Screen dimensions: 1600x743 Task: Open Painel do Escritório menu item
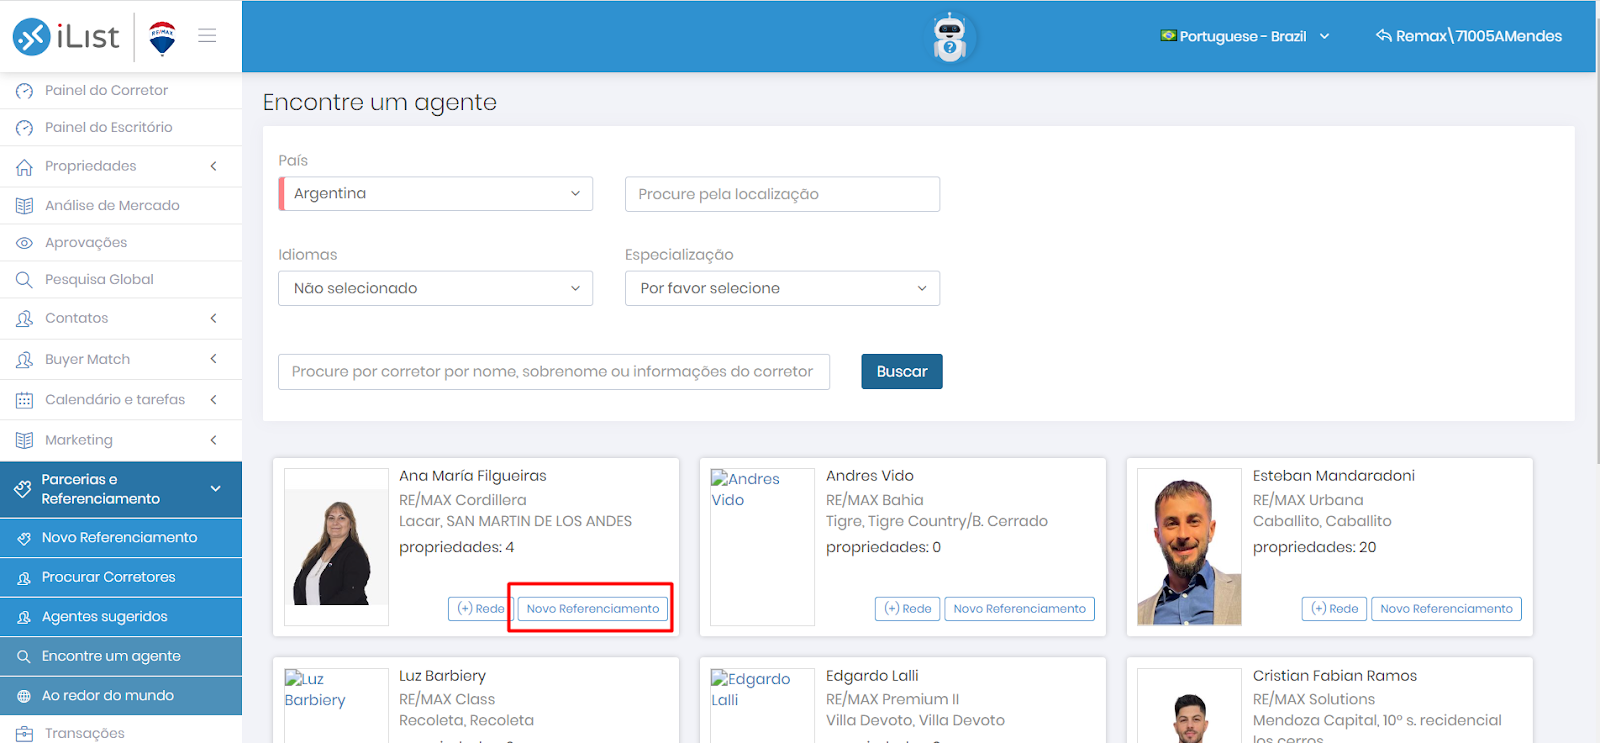[x=121, y=127]
